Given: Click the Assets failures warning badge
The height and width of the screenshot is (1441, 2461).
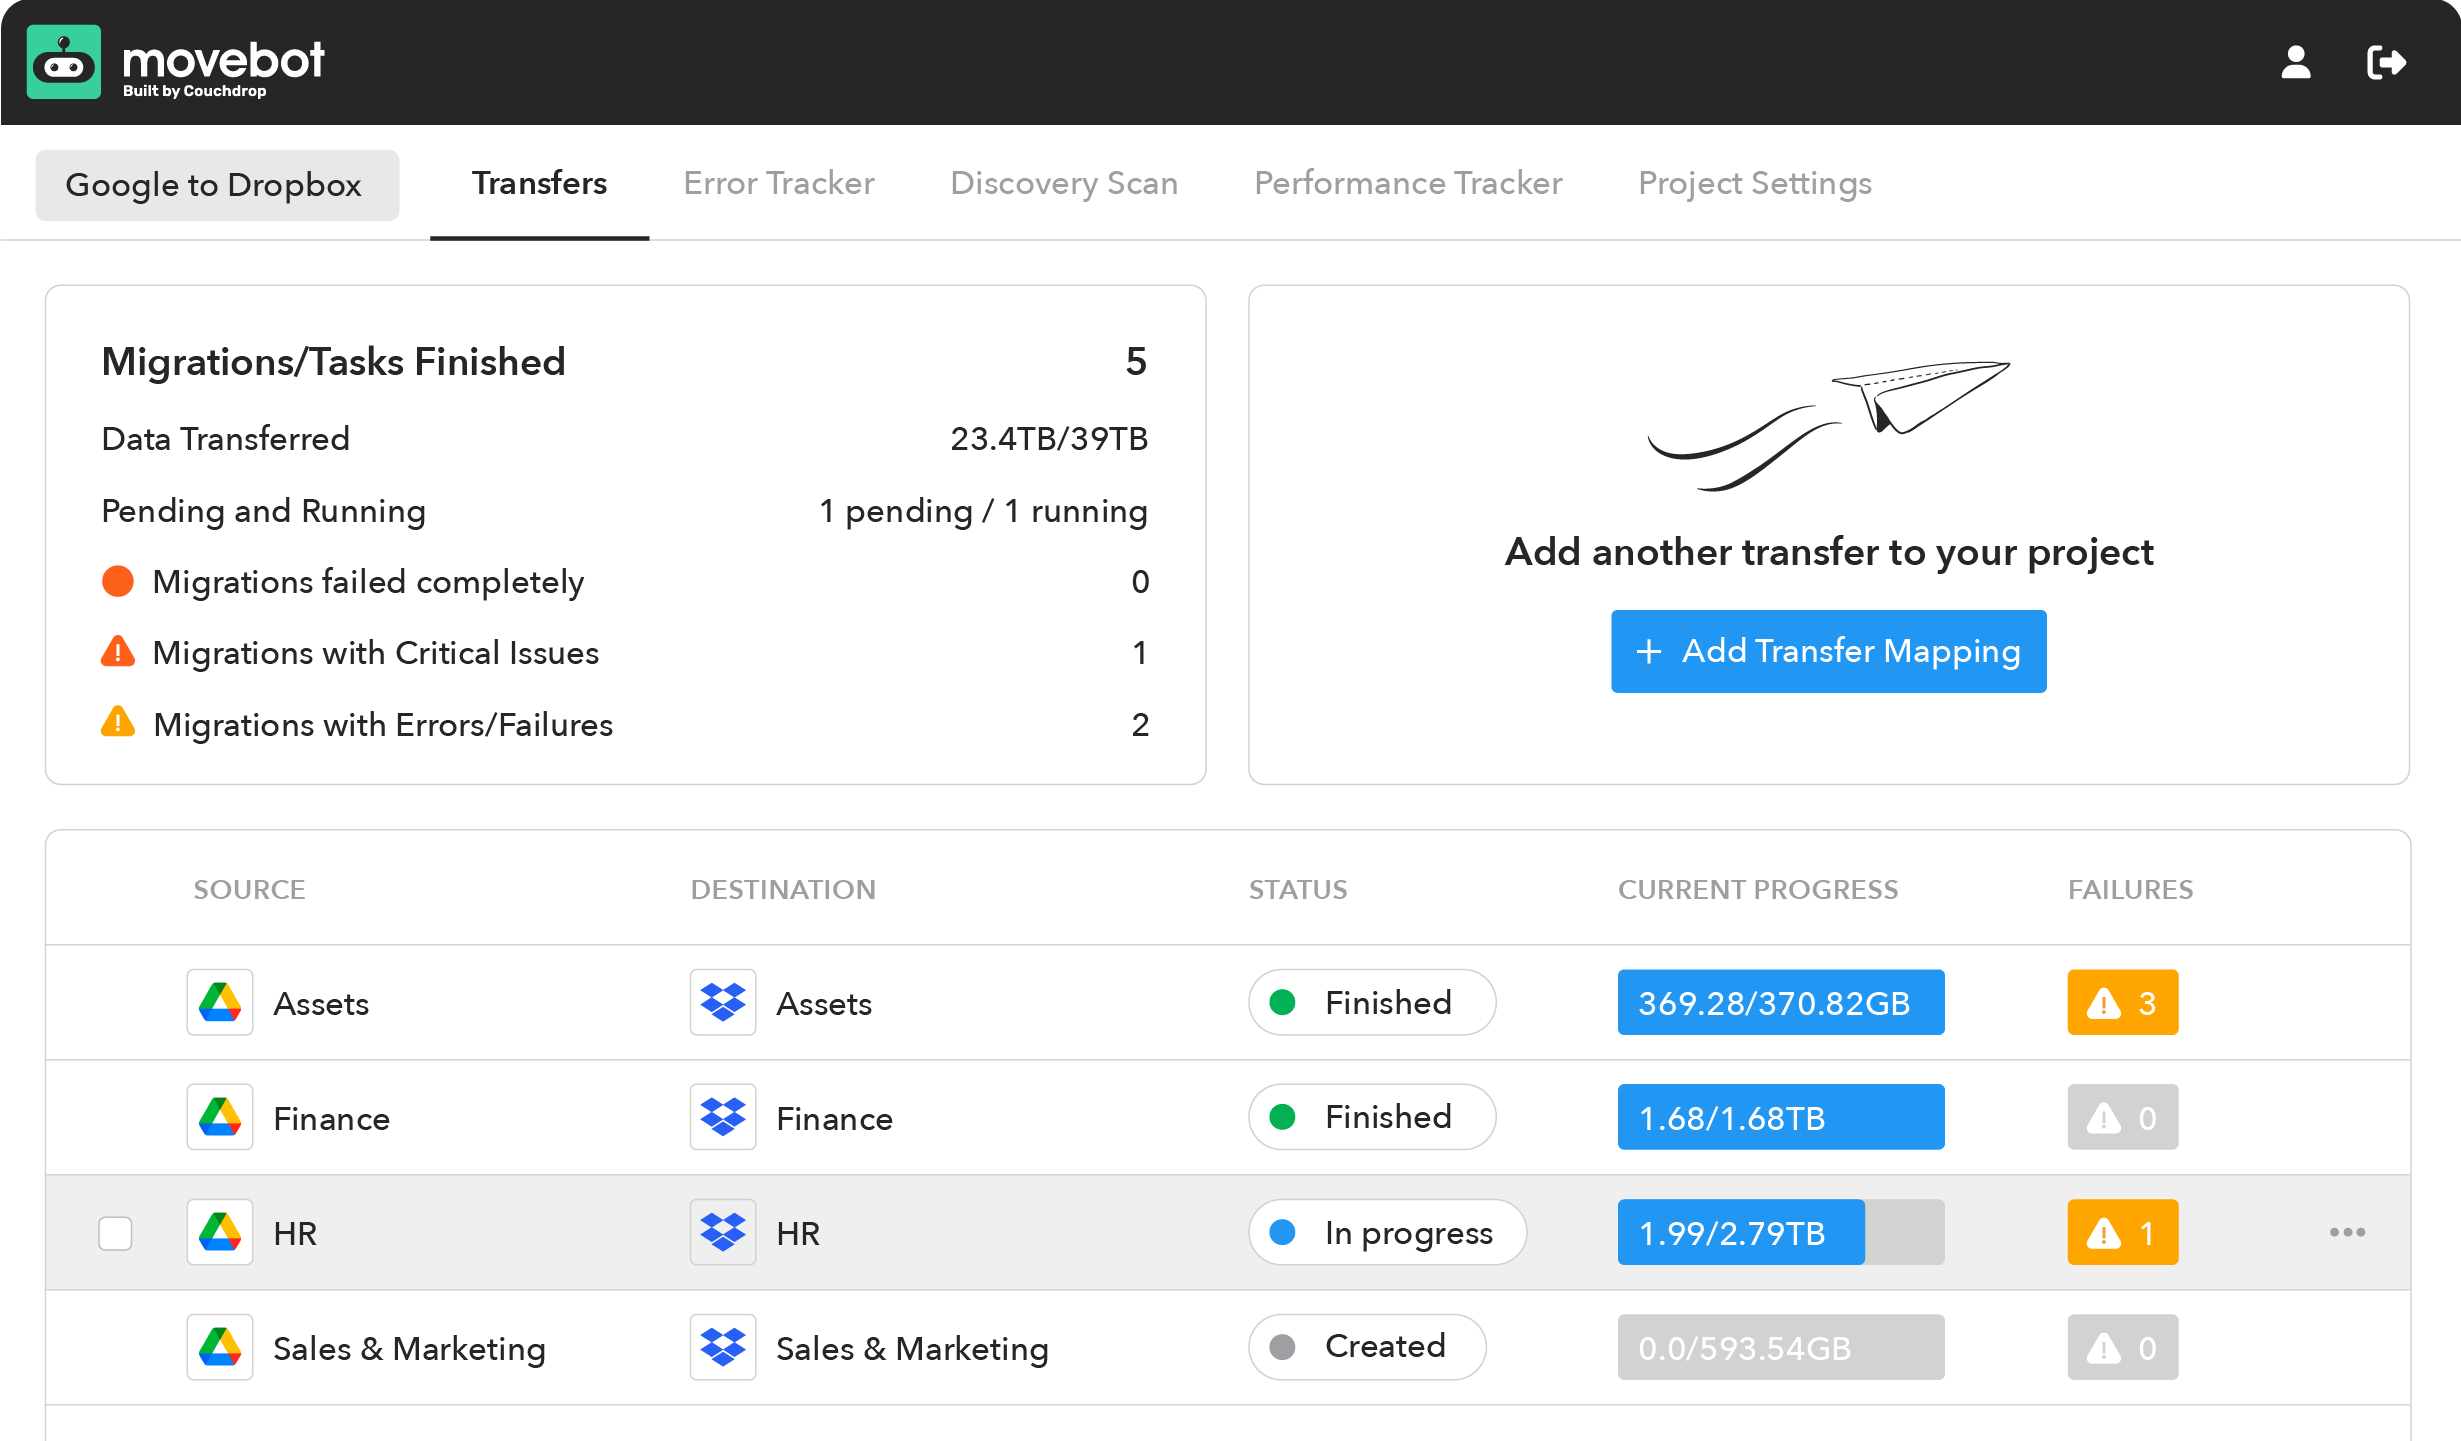Looking at the screenshot, I should coord(2122,1002).
